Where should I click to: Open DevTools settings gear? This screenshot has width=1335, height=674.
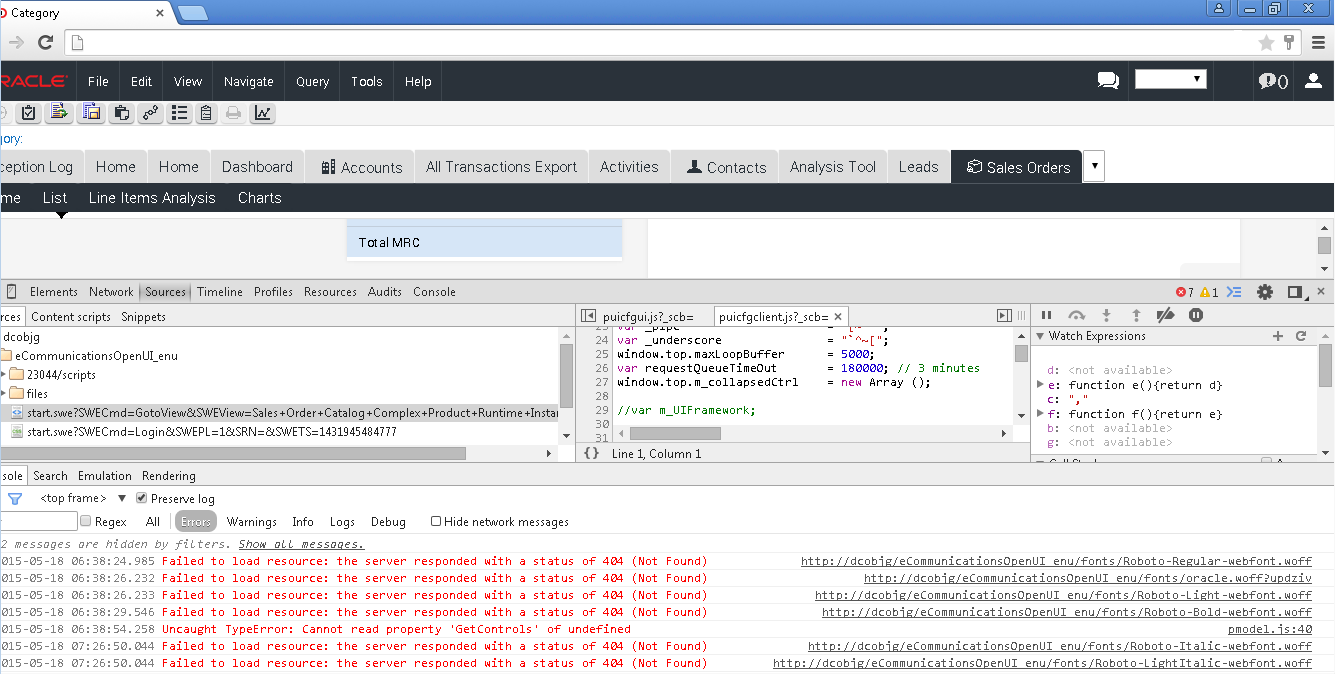coord(1265,292)
